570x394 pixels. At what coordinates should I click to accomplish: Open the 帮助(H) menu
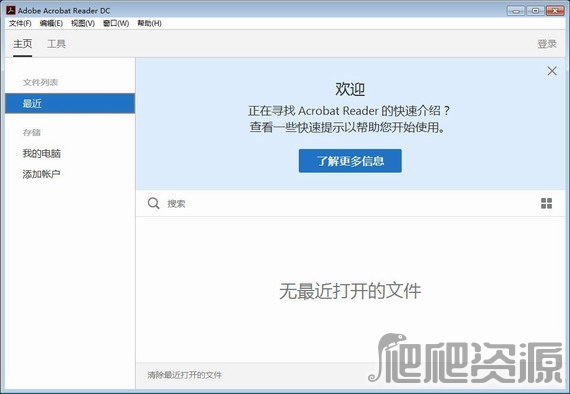point(149,23)
